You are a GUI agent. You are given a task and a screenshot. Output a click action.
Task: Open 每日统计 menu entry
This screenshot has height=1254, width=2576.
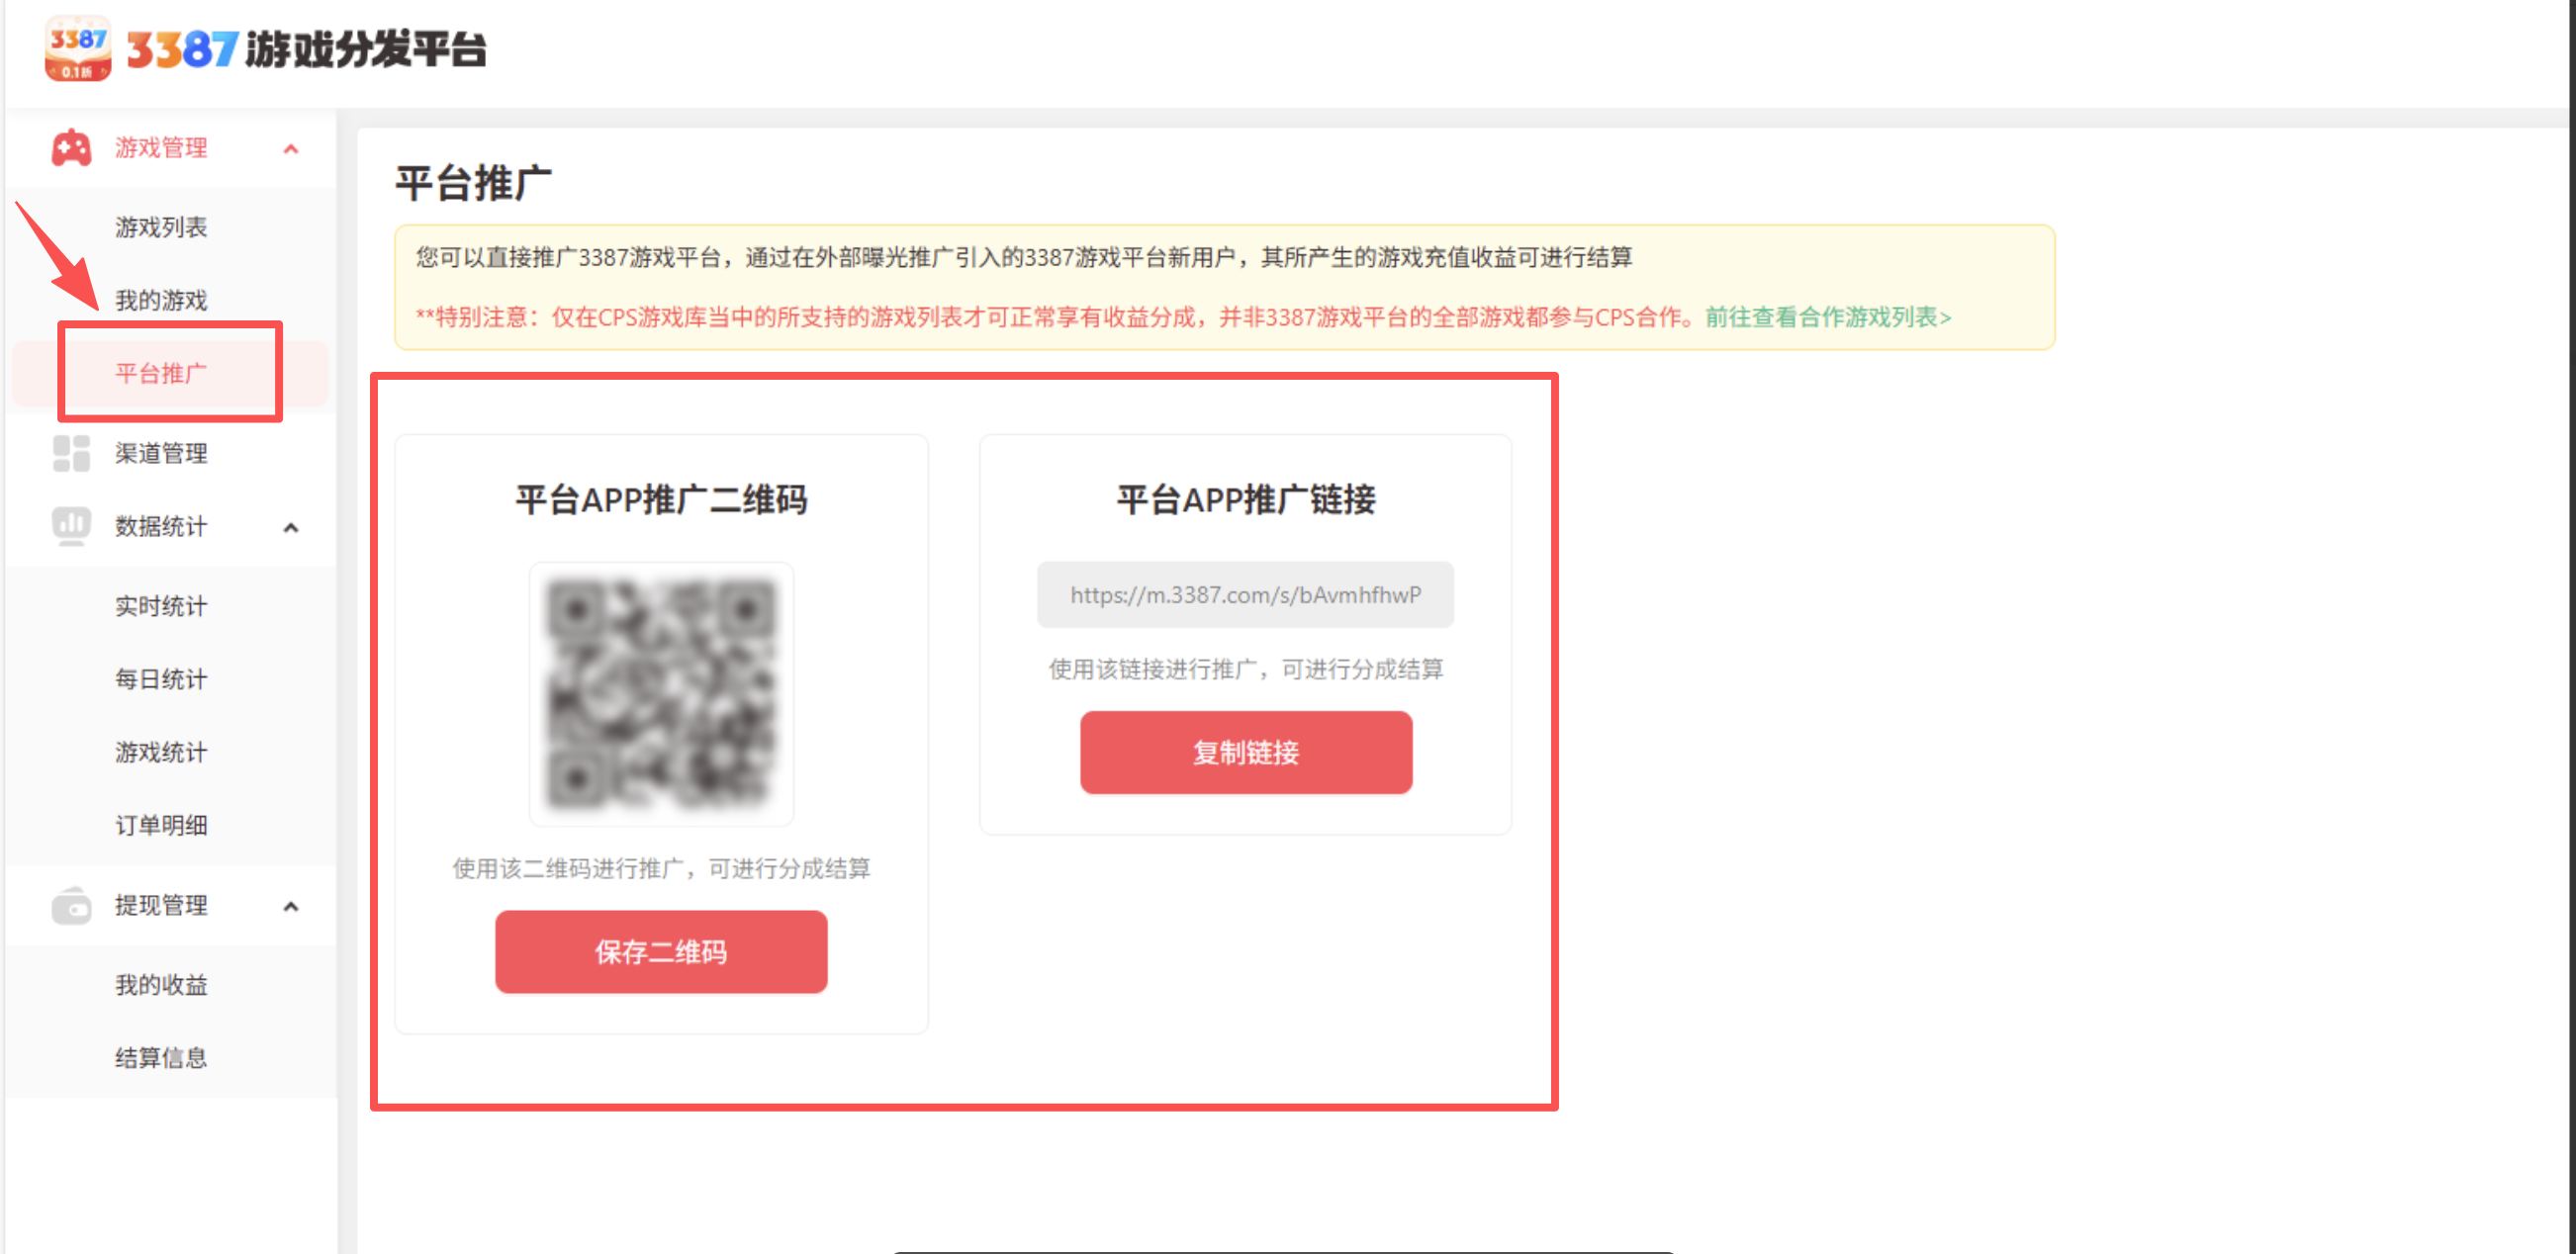point(161,679)
